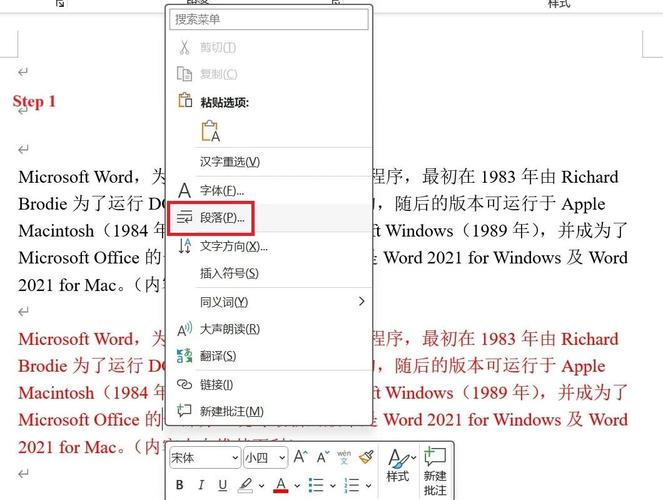Click the wén phonetic guide icon
Image resolution: width=663 pixels, height=500 pixels.
[x=344, y=457]
